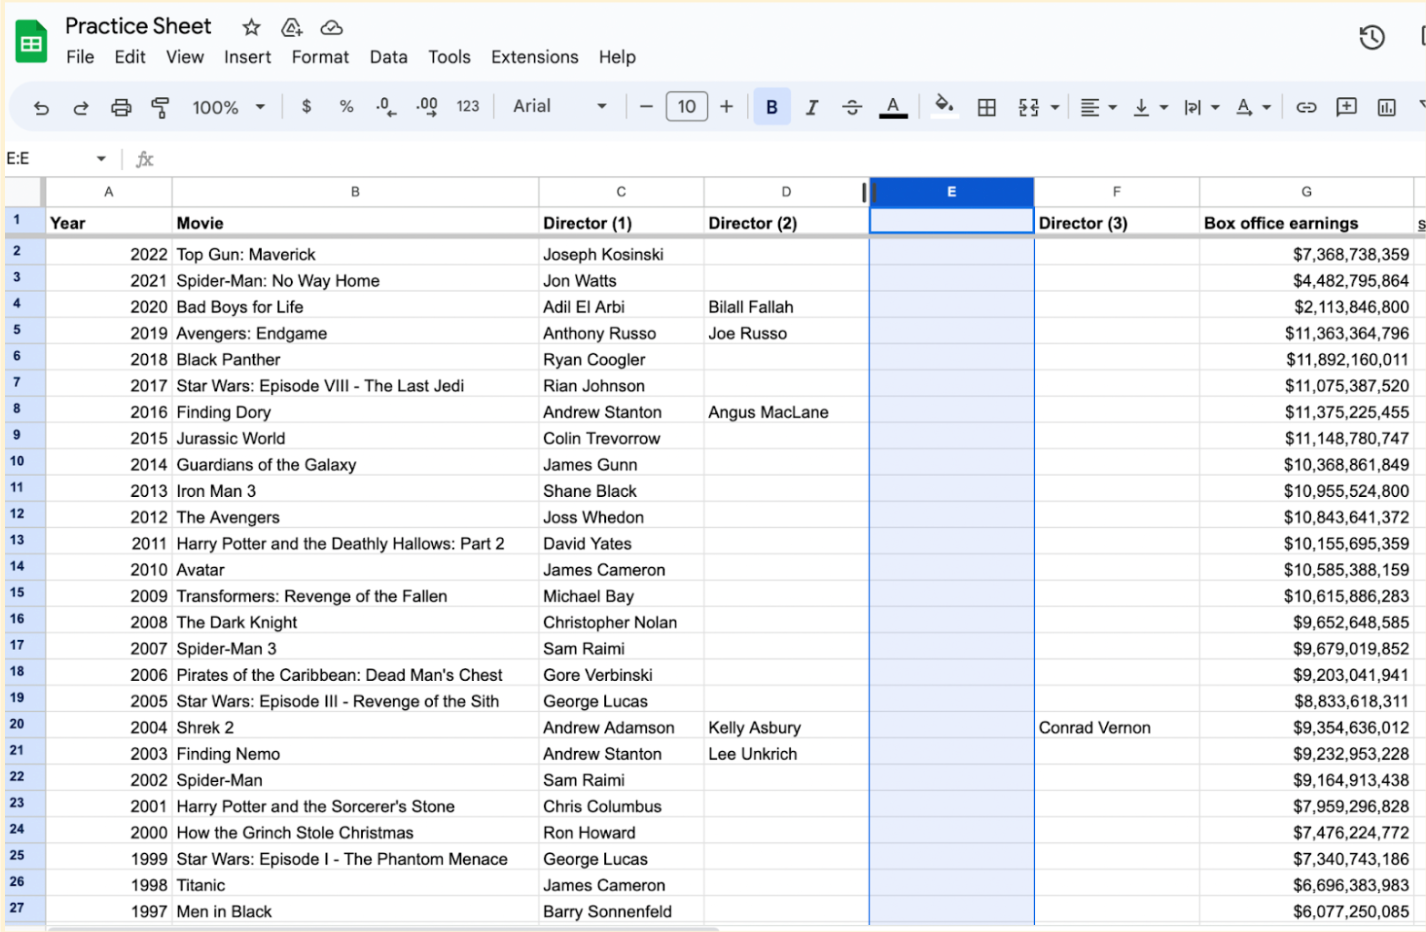Click the Redo arrow icon
This screenshot has width=1426, height=932.
click(x=81, y=107)
